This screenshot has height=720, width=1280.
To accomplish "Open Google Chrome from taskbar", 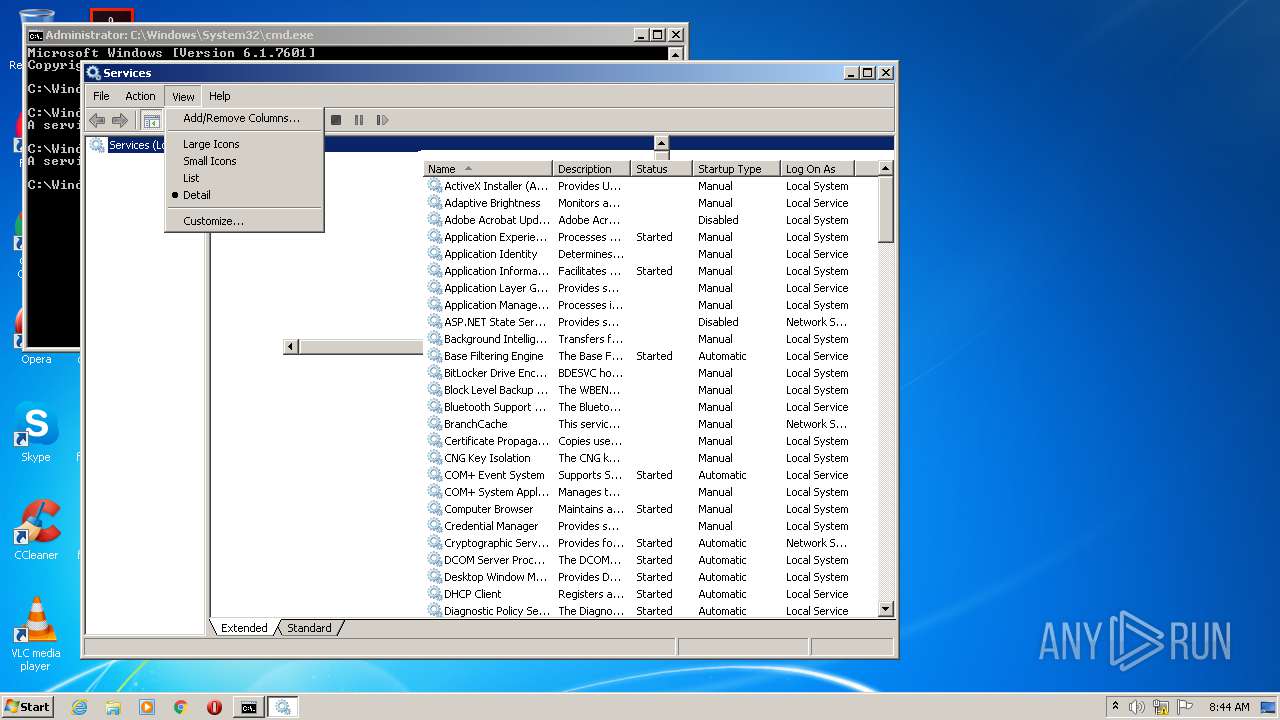I will click(181, 707).
